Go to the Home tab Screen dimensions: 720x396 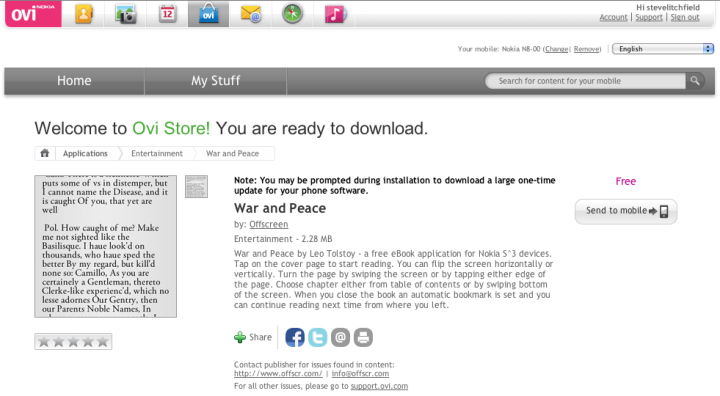pyautogui.click(x=74, y=81)
